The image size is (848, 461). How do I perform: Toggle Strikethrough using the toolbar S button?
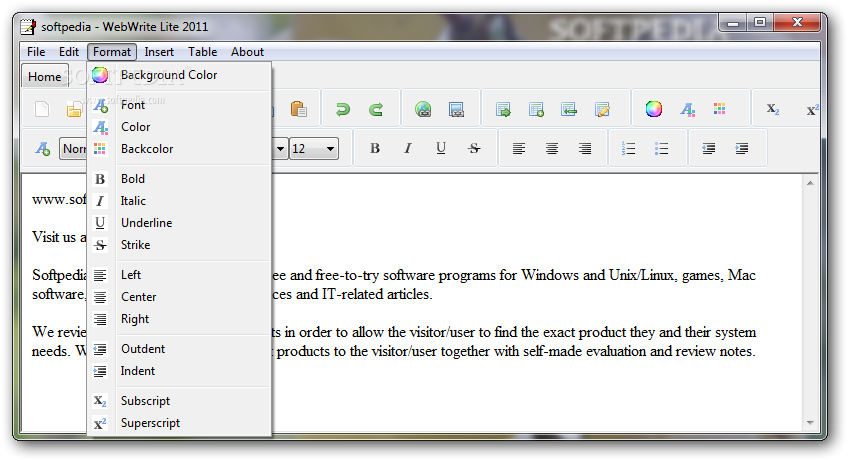coord(474,148)
